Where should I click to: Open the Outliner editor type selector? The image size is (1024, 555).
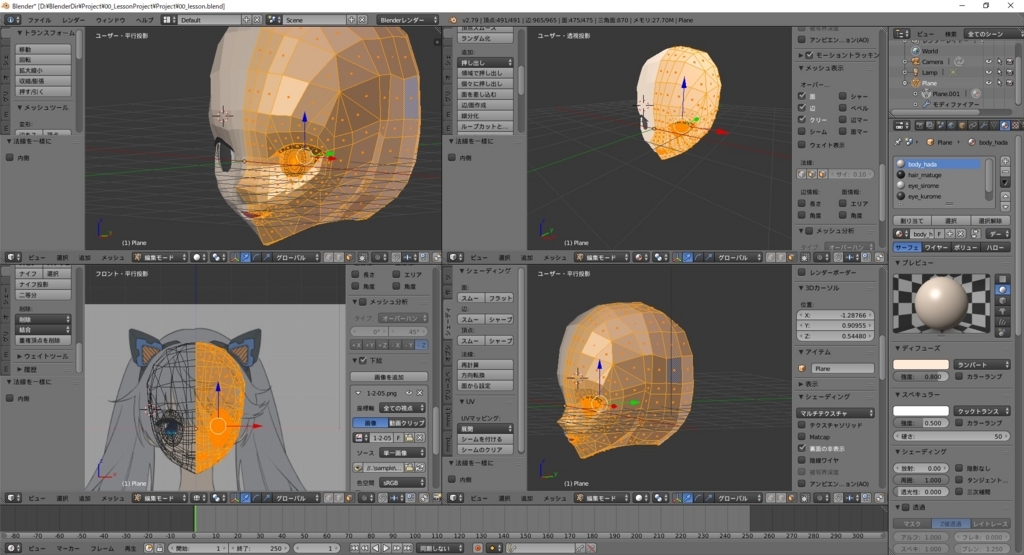[903, 33]
